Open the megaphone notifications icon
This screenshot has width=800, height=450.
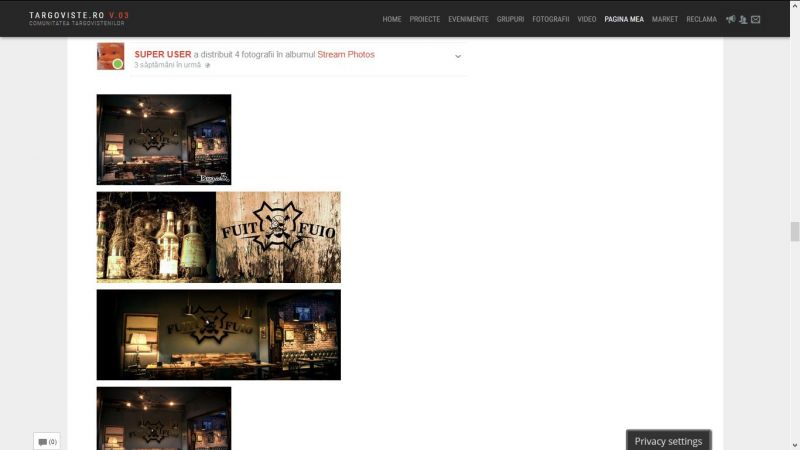(731, 19)
